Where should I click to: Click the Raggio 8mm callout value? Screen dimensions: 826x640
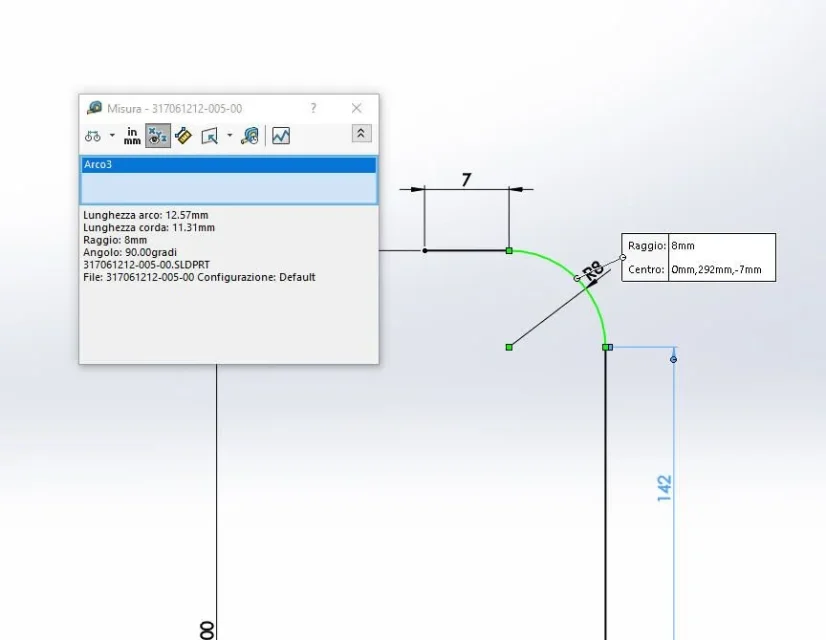tap(683, 245)
